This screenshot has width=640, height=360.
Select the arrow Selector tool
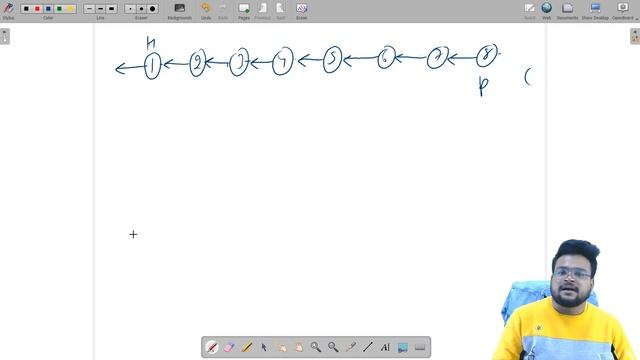tap(264, 347)
